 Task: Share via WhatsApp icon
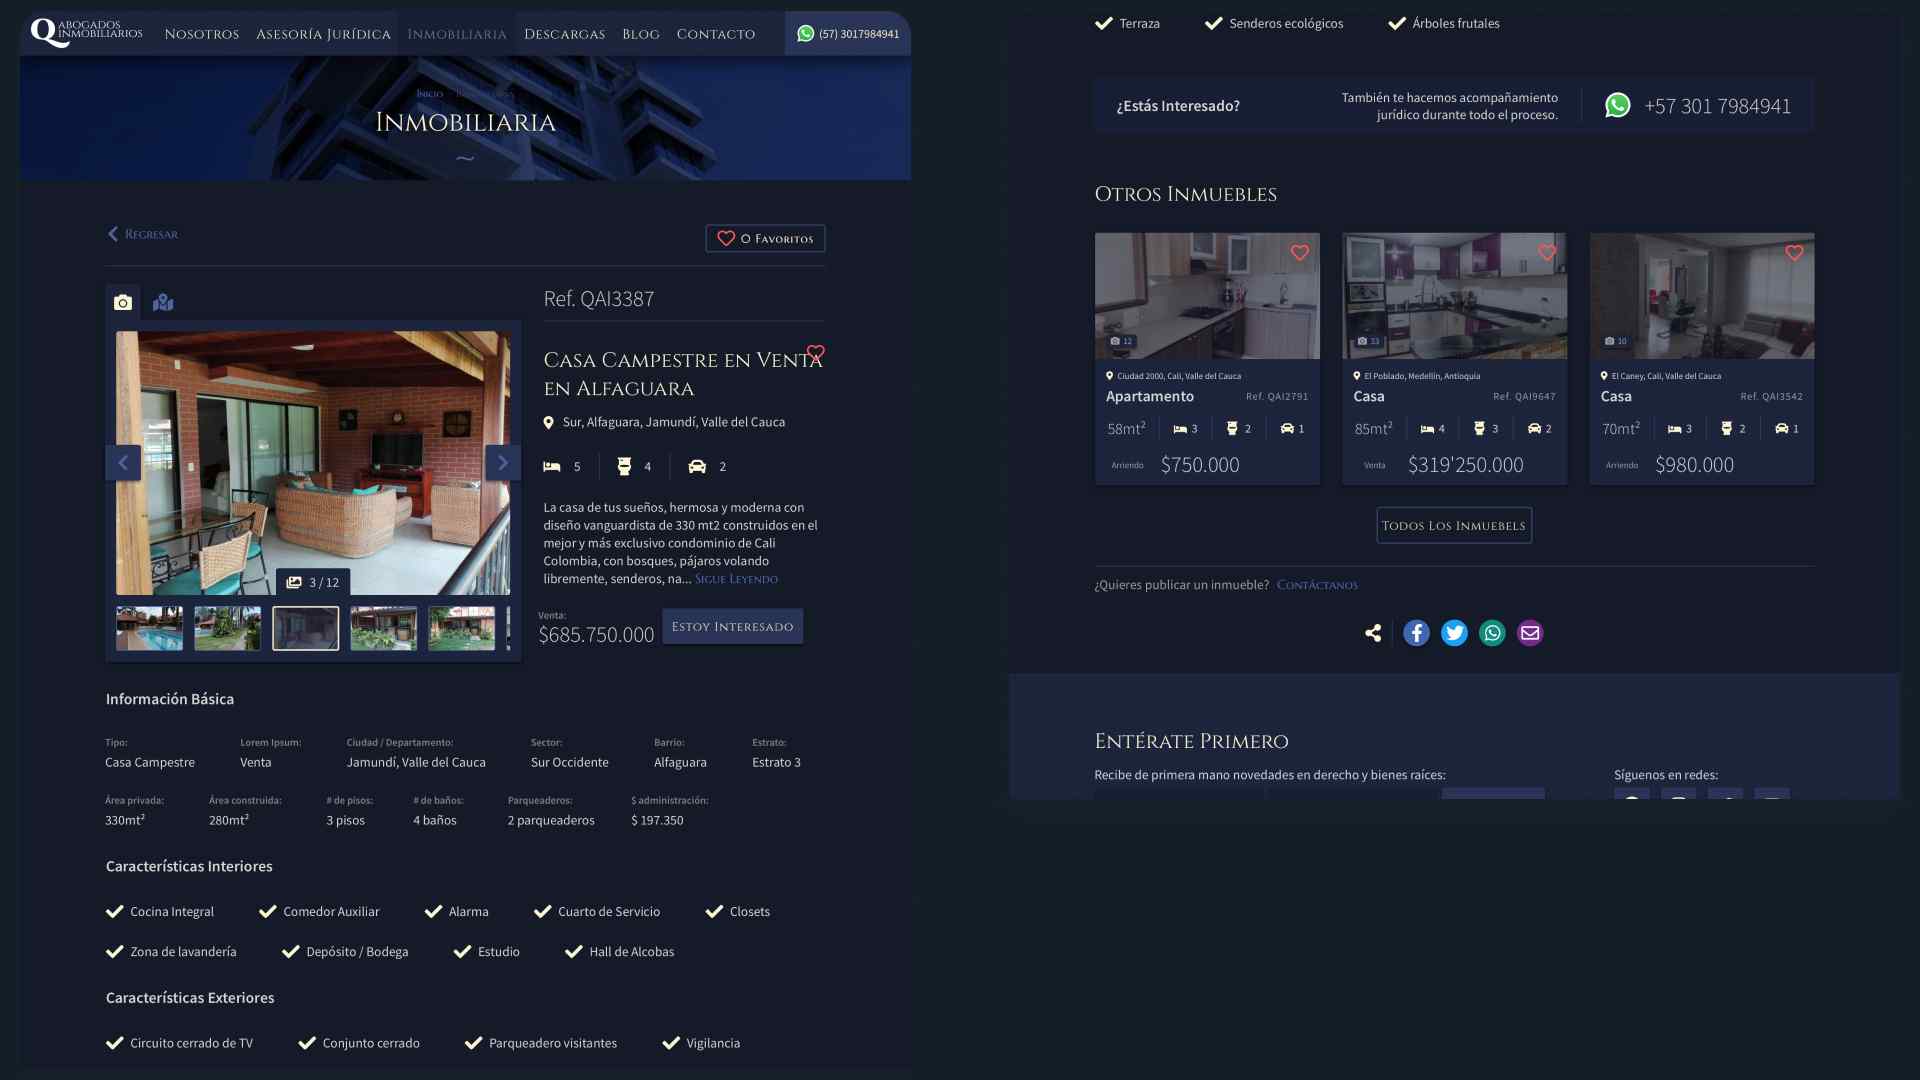click(x=1492, y=632)
